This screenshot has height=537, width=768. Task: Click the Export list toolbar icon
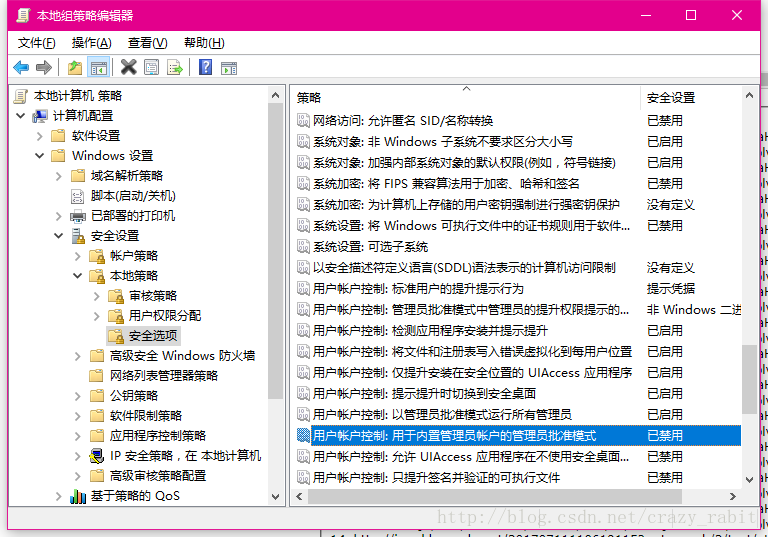(175, 67)
